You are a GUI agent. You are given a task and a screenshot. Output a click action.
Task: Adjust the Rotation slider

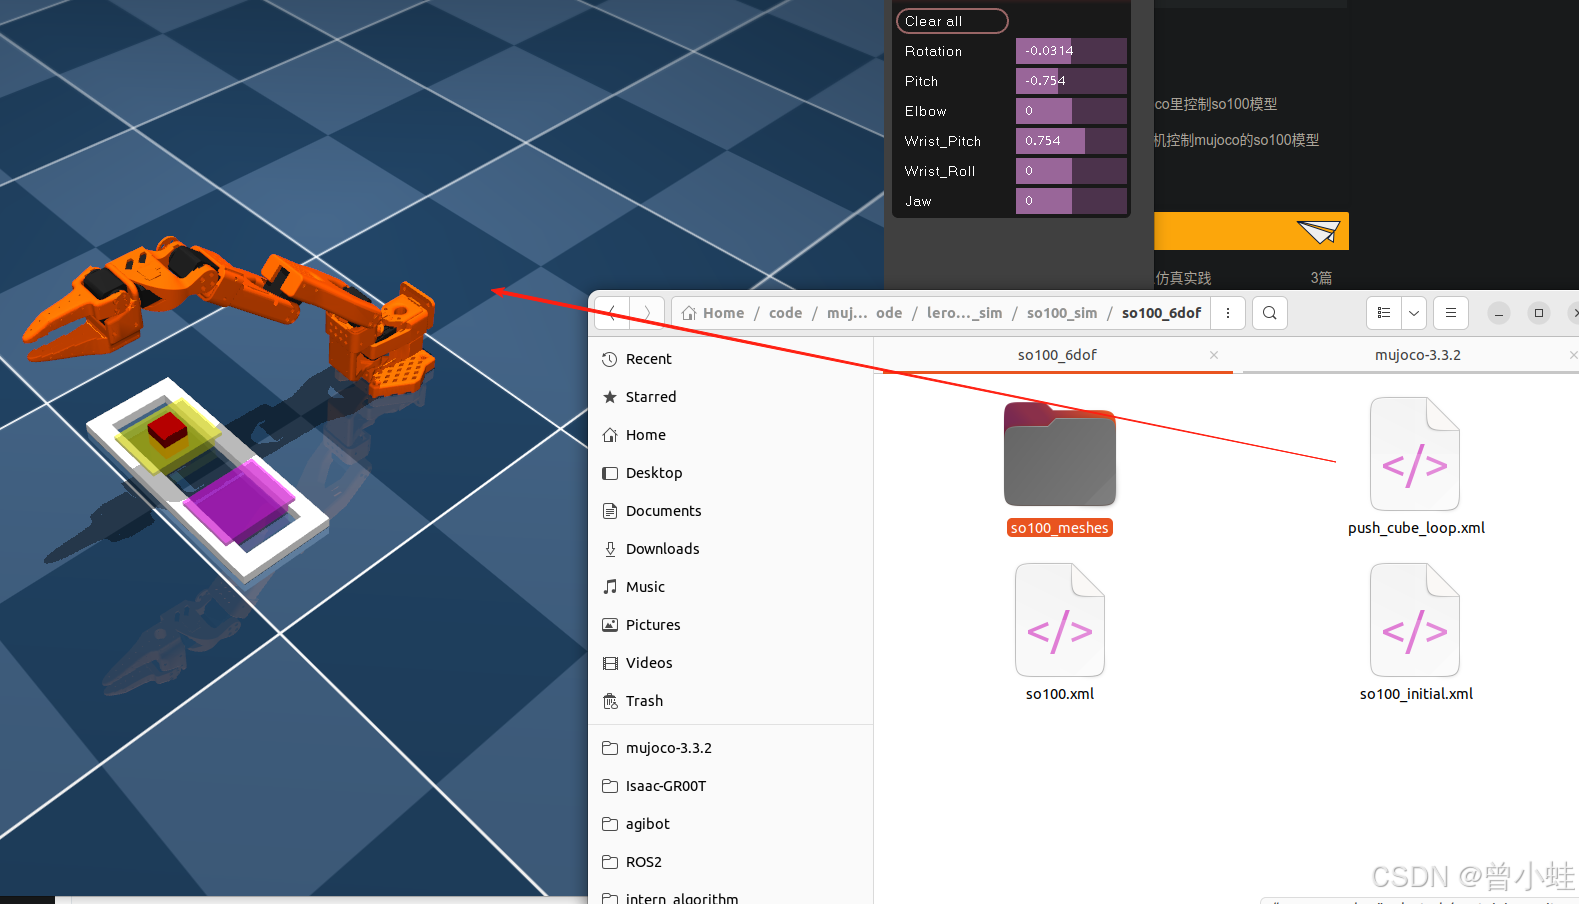[1071, 51]
